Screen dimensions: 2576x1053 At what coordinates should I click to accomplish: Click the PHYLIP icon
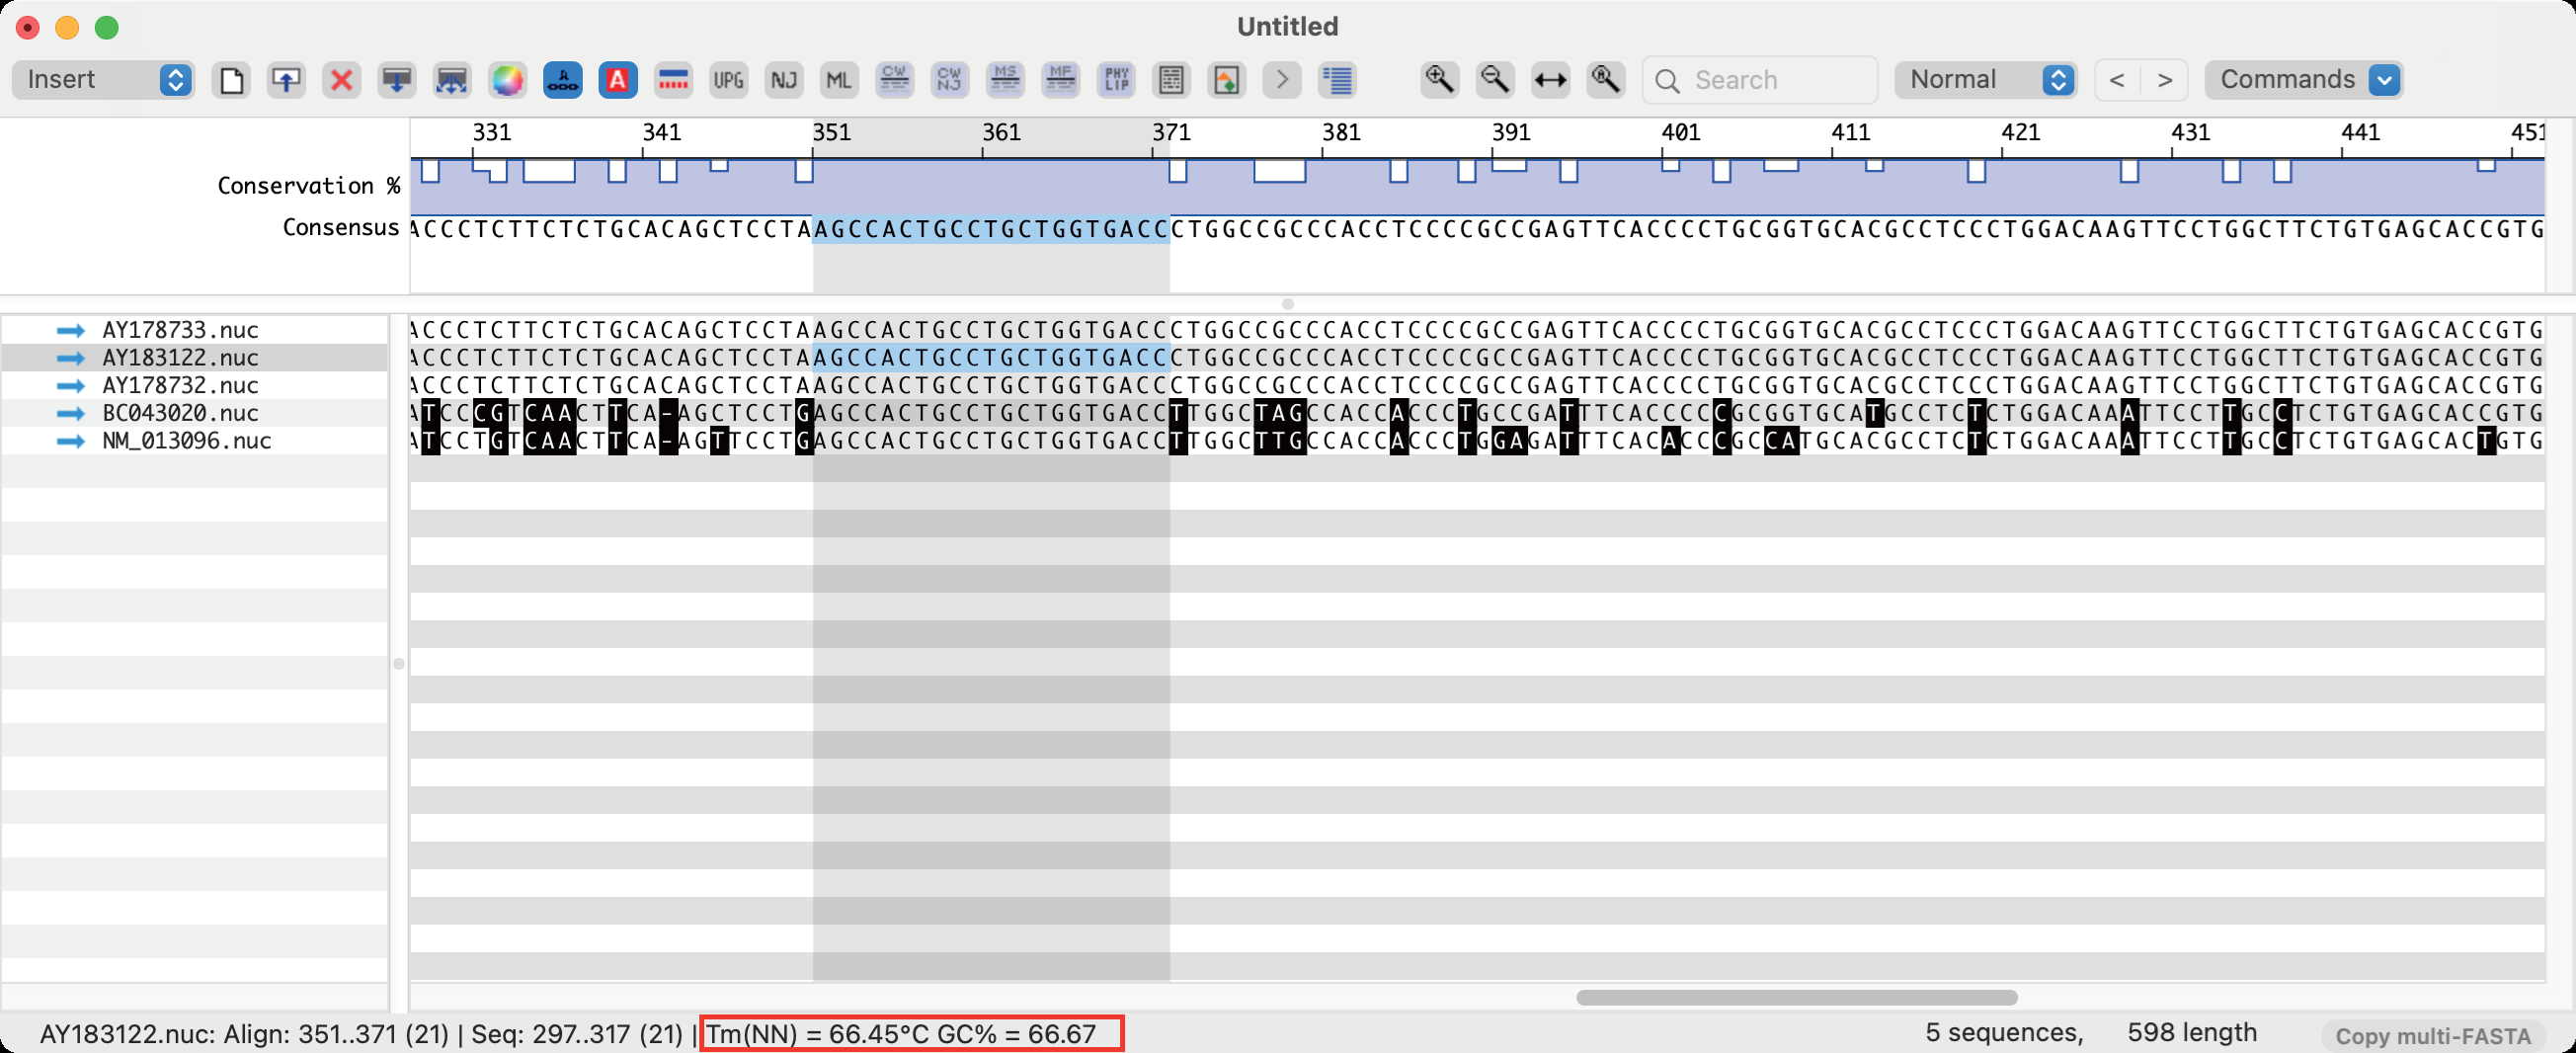coord(1116,80)
